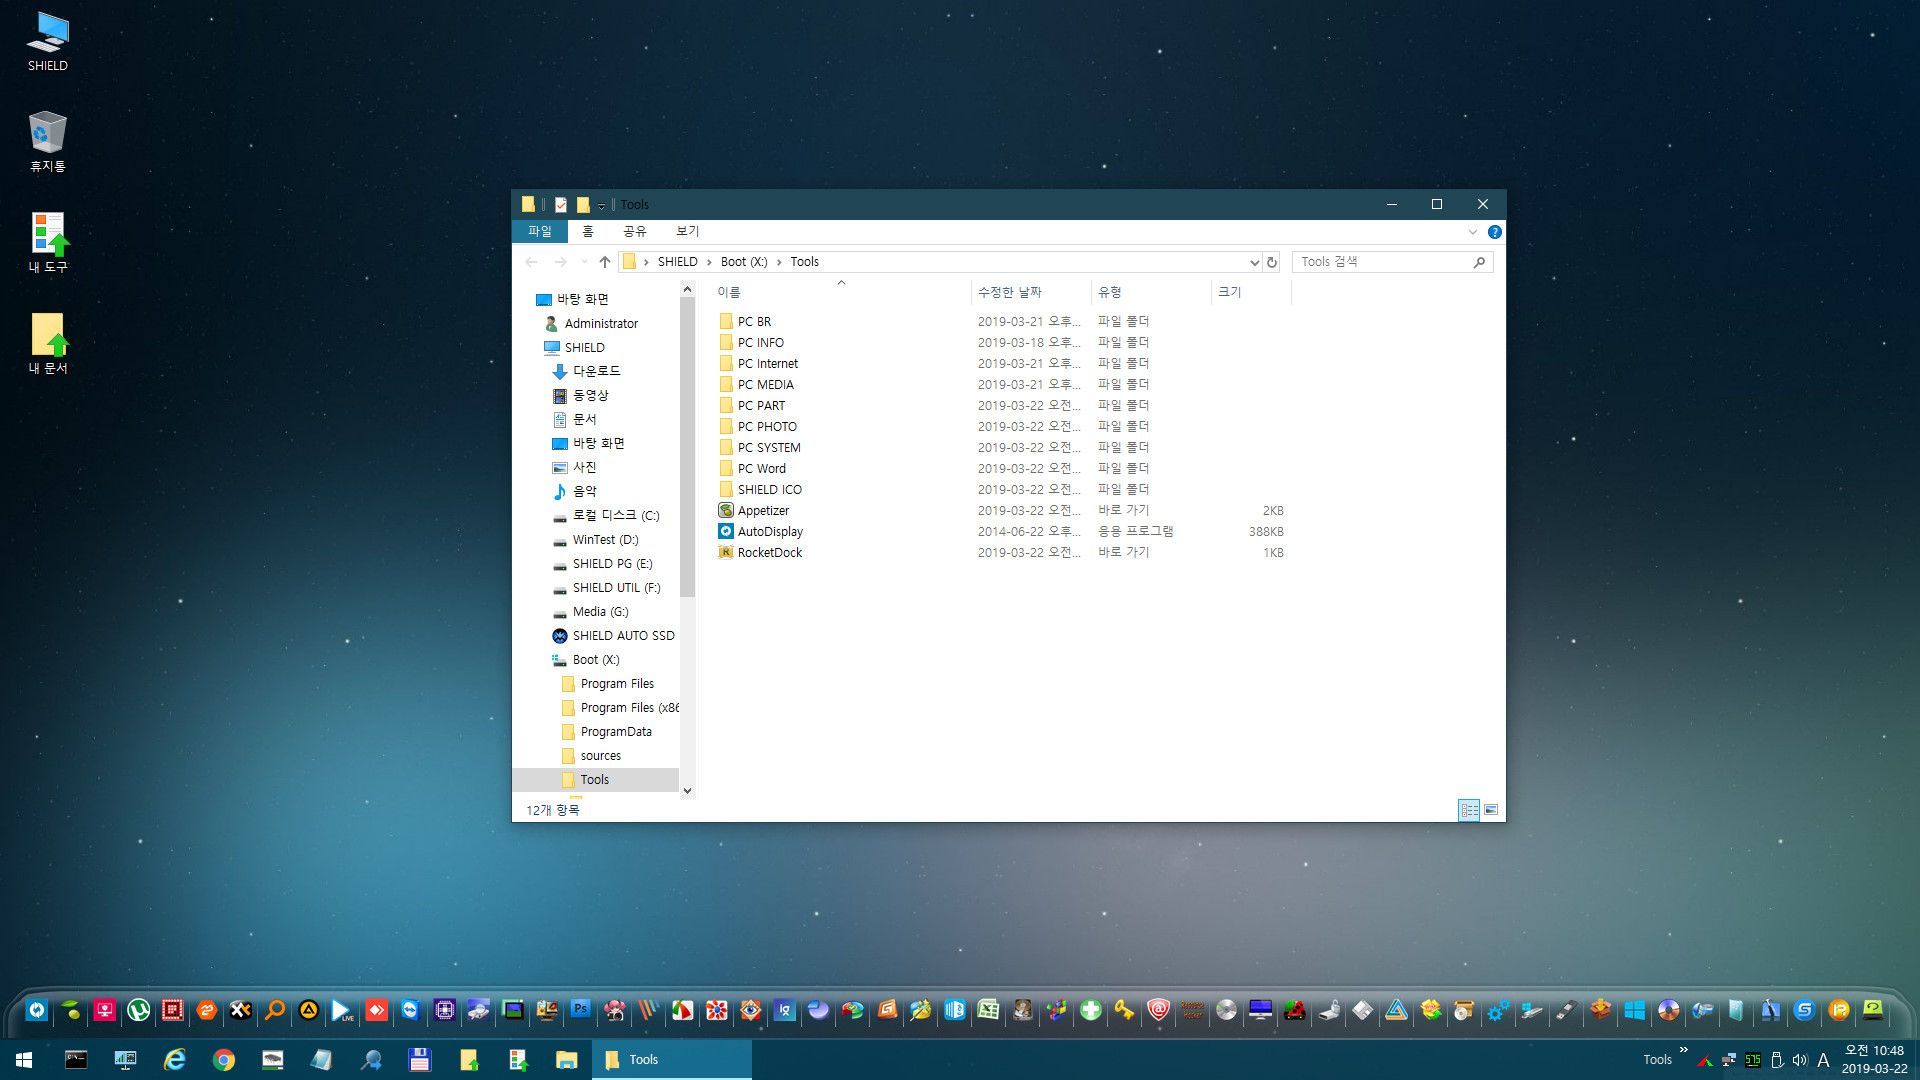Click the Tools window taskbar button
The image size is (1920, 1080).
point(672,1060)
